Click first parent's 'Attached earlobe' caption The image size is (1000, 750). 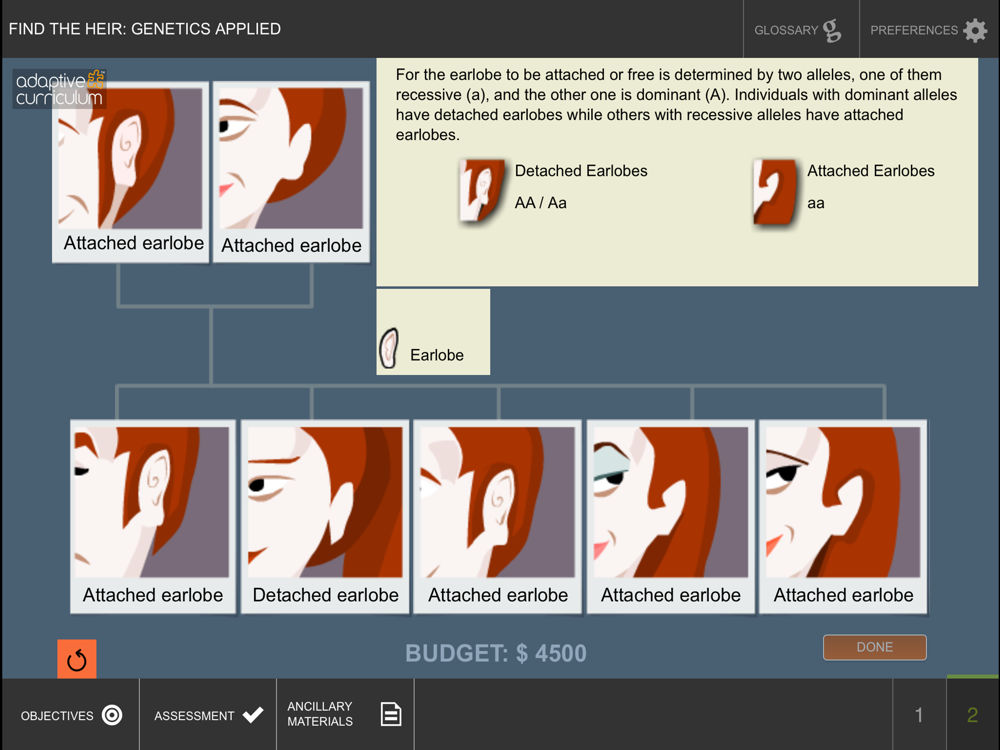coord(133,243)
